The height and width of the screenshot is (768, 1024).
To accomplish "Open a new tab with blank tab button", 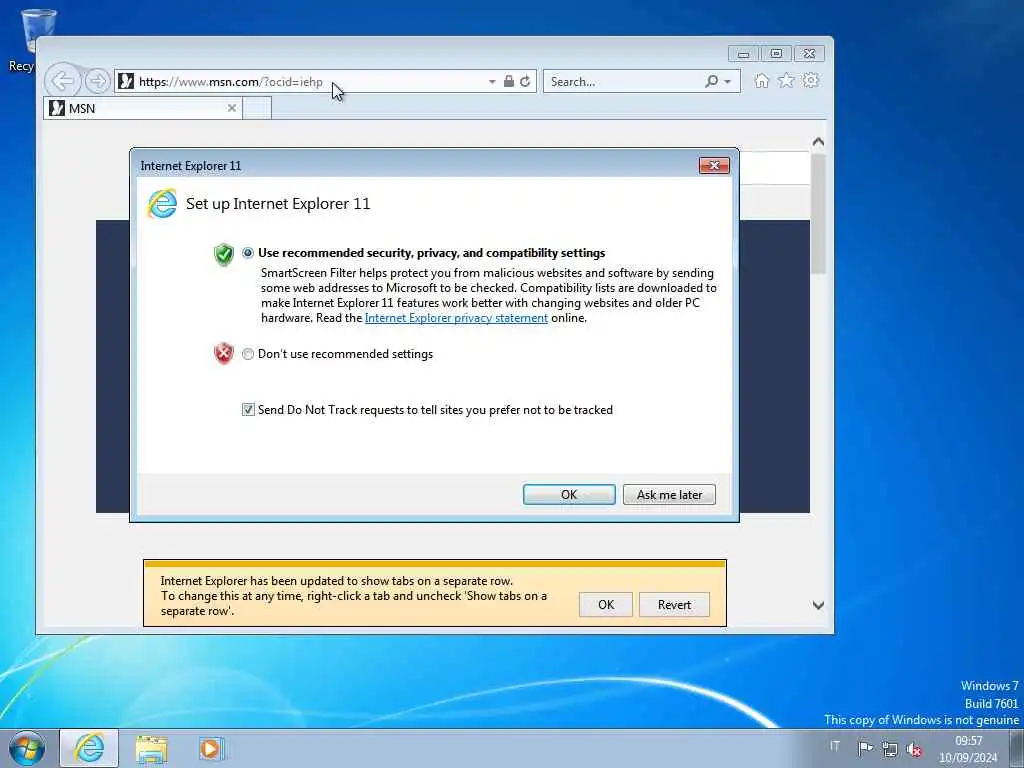I will pos(257,108).
